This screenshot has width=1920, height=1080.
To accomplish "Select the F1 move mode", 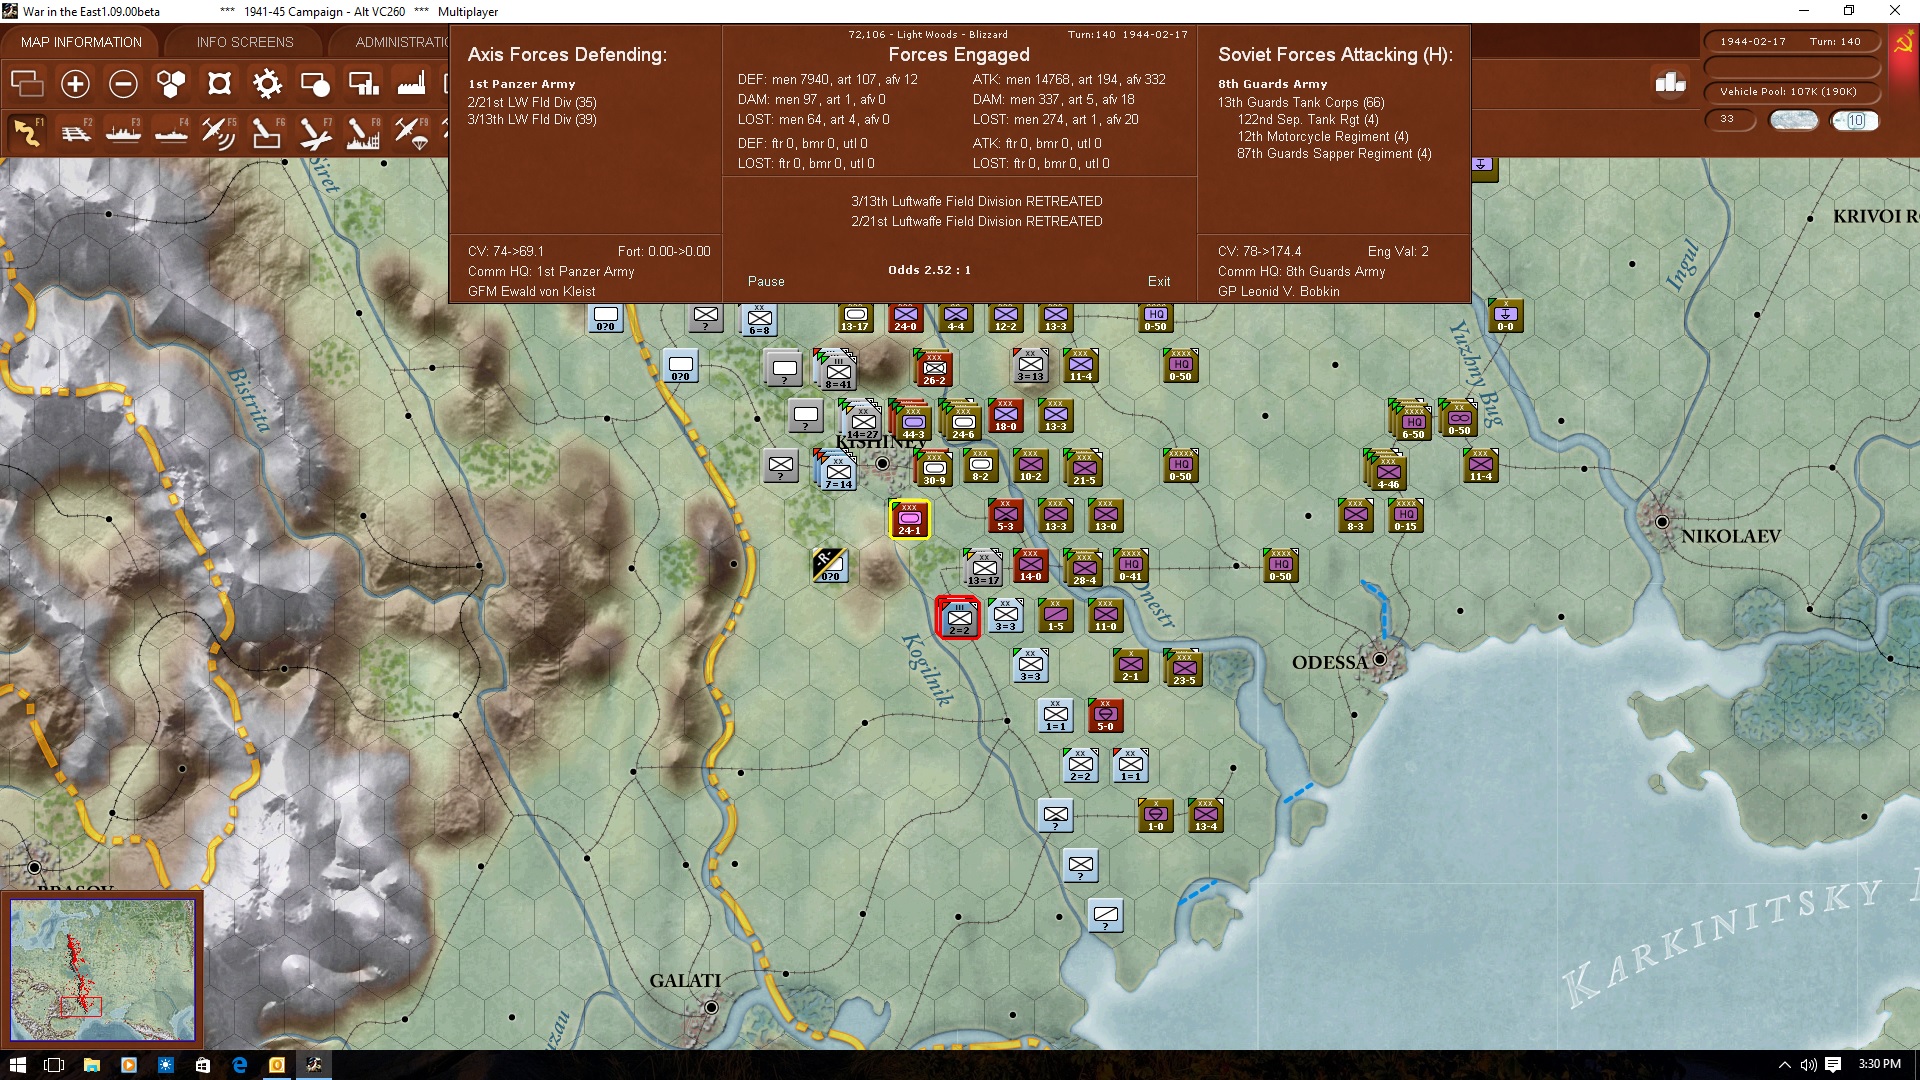I will pos(27,132).
